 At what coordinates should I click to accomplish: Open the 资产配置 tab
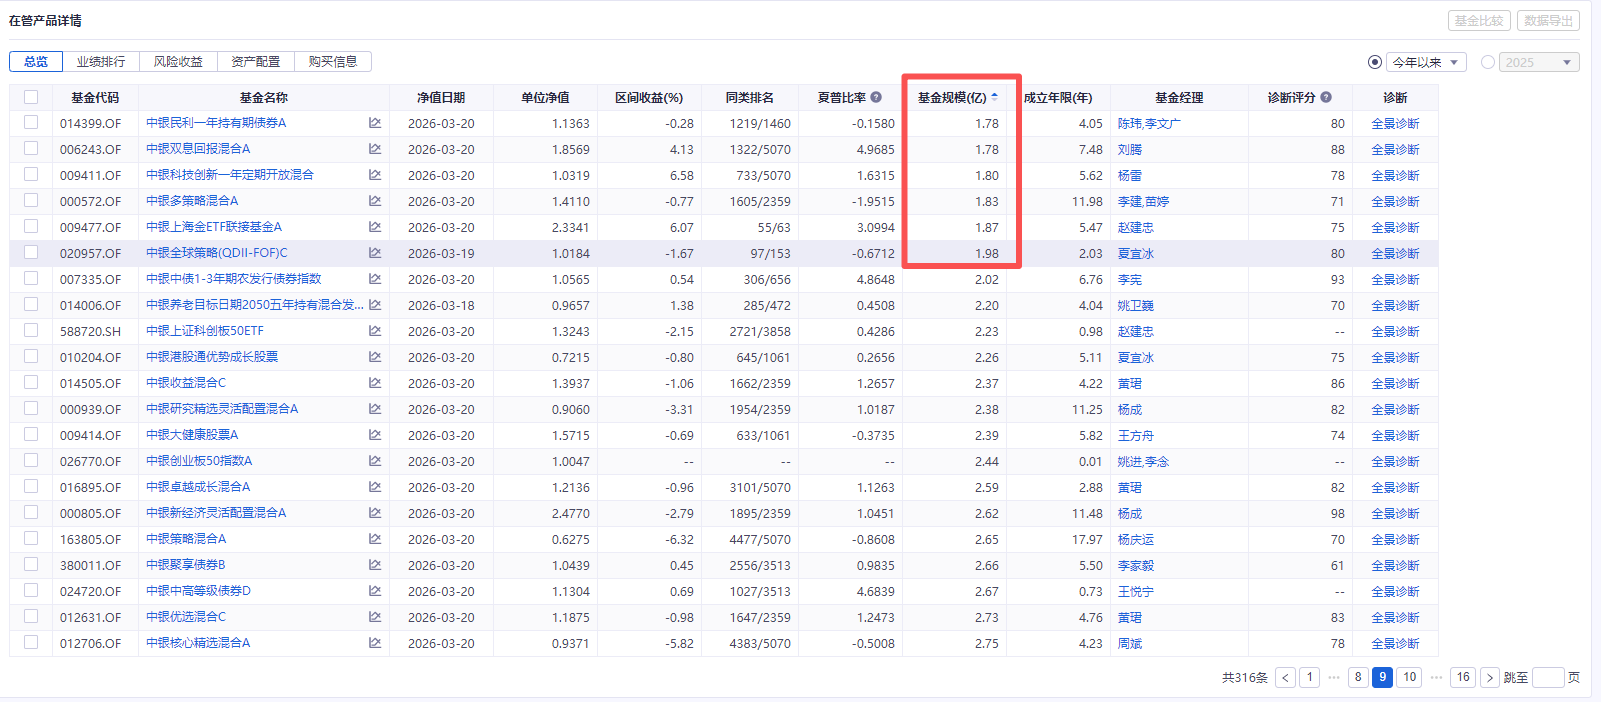click(x=256, y=62)
